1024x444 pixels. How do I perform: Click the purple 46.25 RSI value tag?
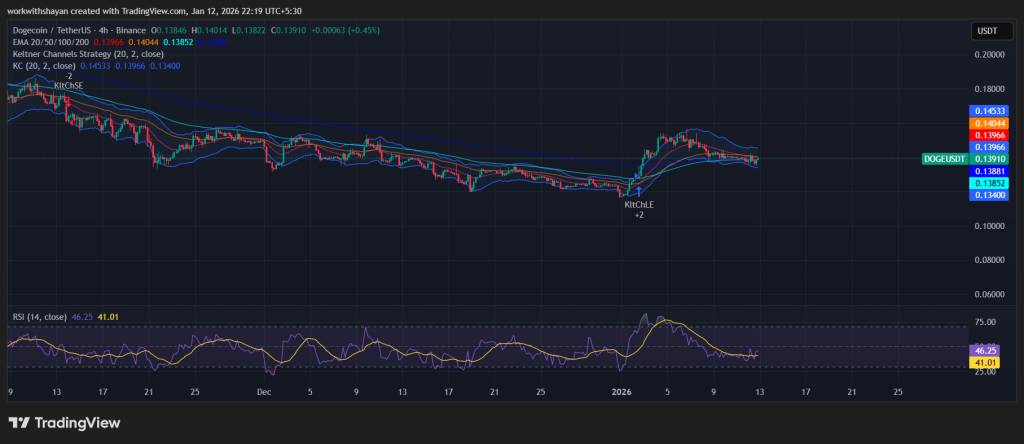986,350
